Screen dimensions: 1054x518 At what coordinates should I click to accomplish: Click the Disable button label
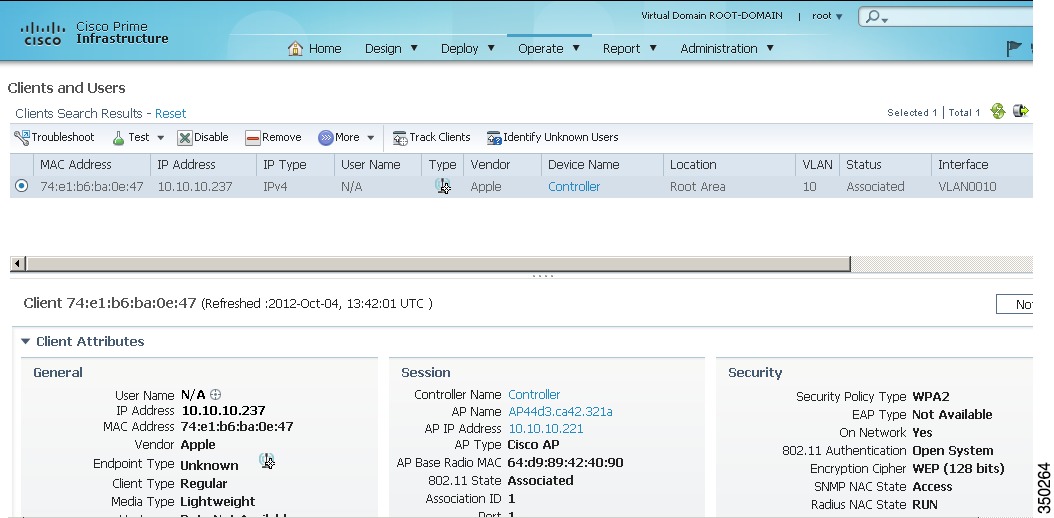(x=211, y=137)
